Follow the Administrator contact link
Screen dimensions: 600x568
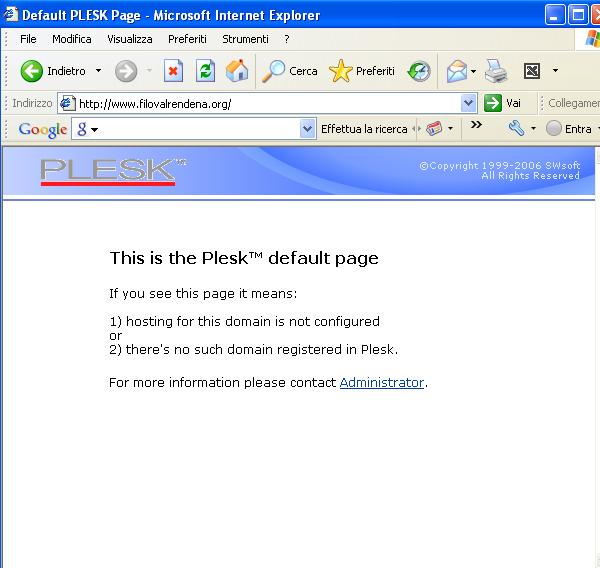pos(382,382)
